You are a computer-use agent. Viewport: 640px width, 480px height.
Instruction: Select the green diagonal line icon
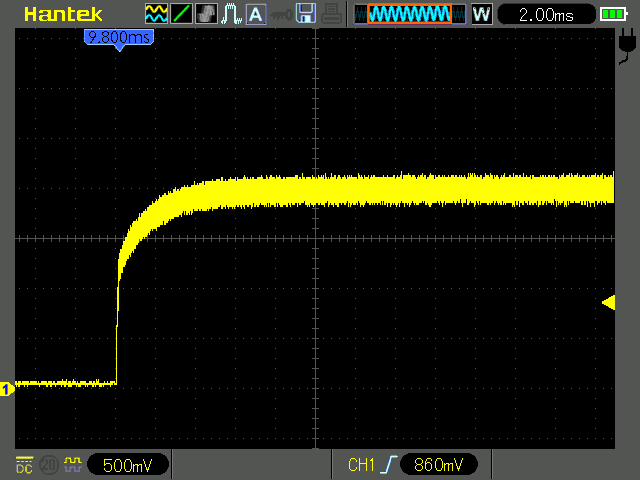point(181,14)
